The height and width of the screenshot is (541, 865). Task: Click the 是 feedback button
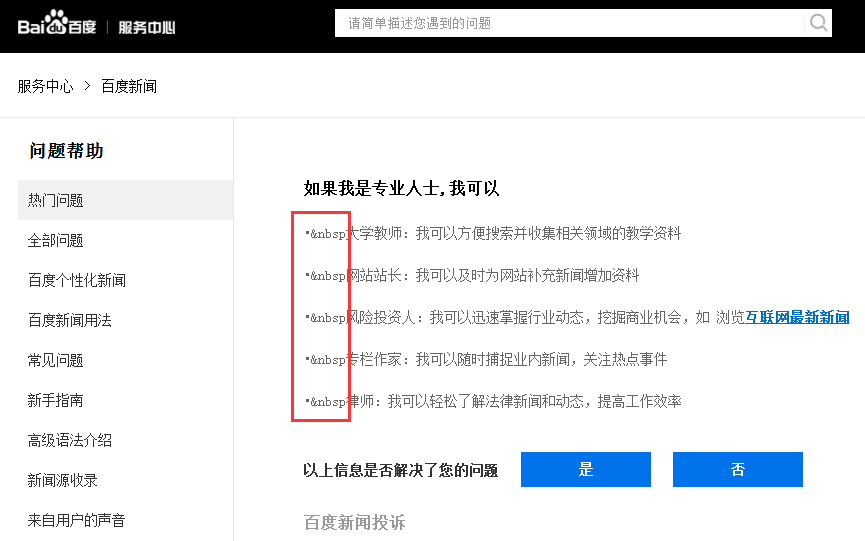pos(586,469)
